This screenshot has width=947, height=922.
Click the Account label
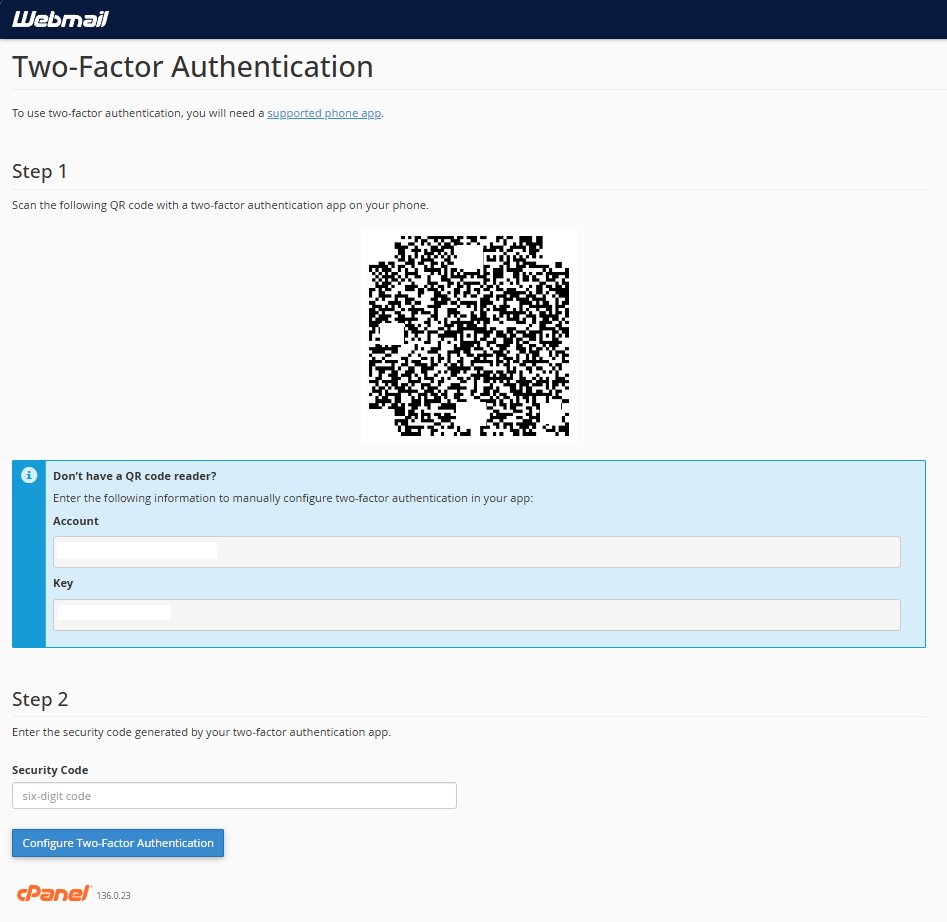(75, 521)
